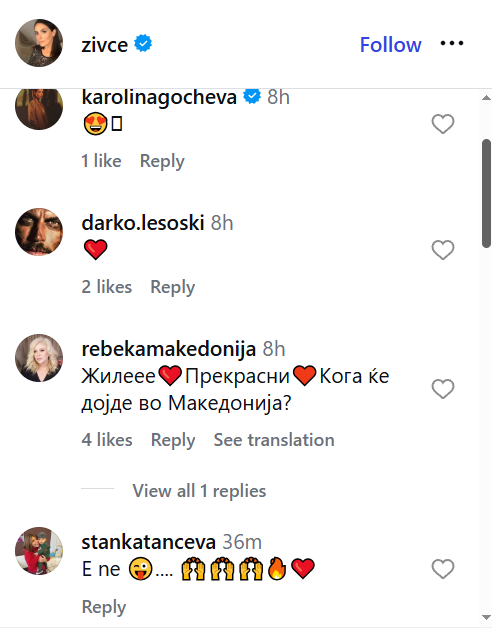Open stankatanceva's profile avatar
This screenshot has width=492, height=628.
pos(39,551)
